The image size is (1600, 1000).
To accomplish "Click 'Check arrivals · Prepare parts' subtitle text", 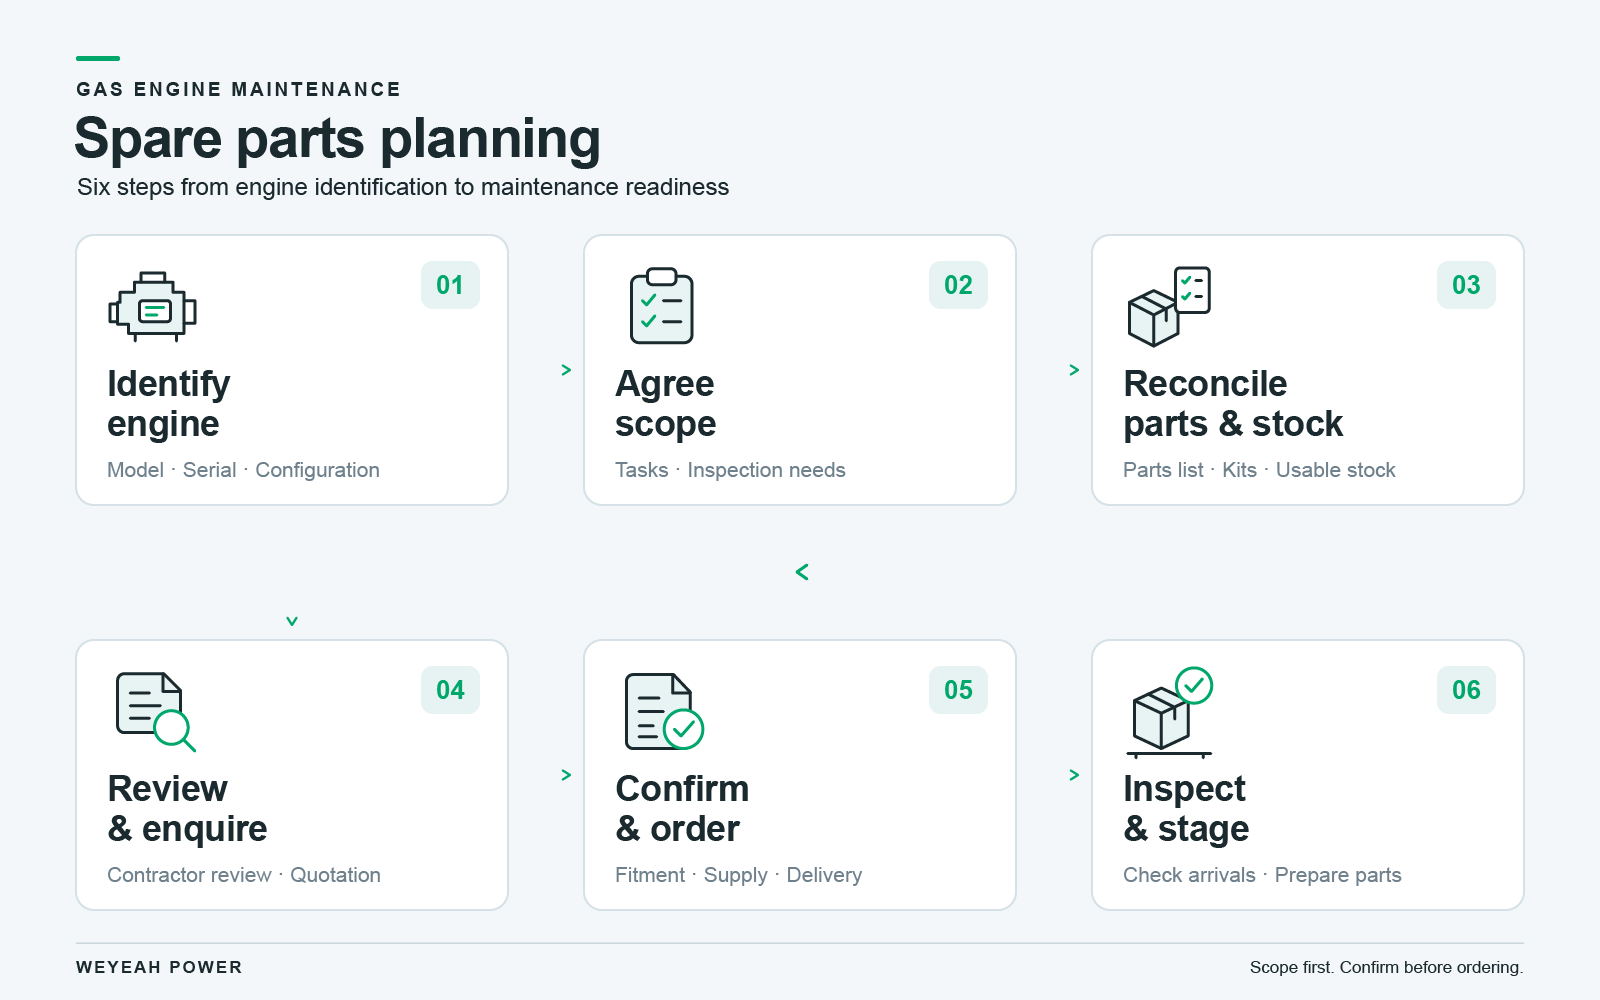I will point(1262,875).
